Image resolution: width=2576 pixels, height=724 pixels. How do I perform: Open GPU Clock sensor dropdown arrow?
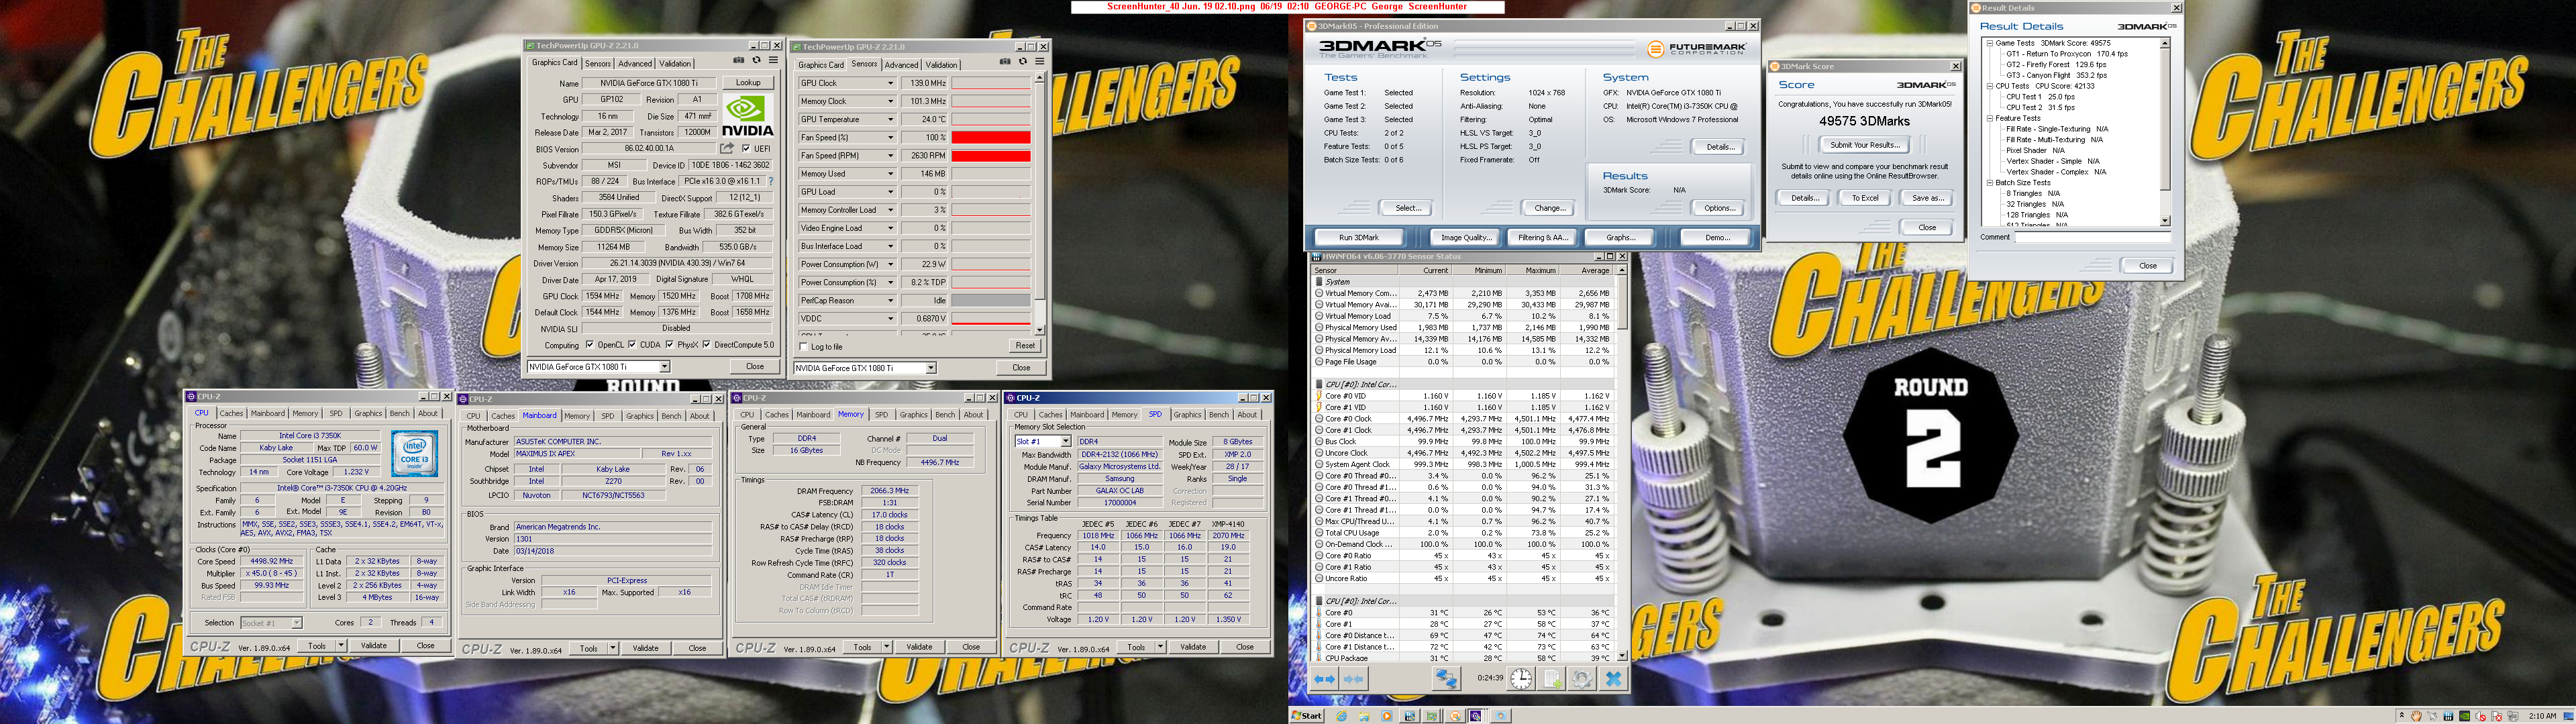click(x=890, y=83)
